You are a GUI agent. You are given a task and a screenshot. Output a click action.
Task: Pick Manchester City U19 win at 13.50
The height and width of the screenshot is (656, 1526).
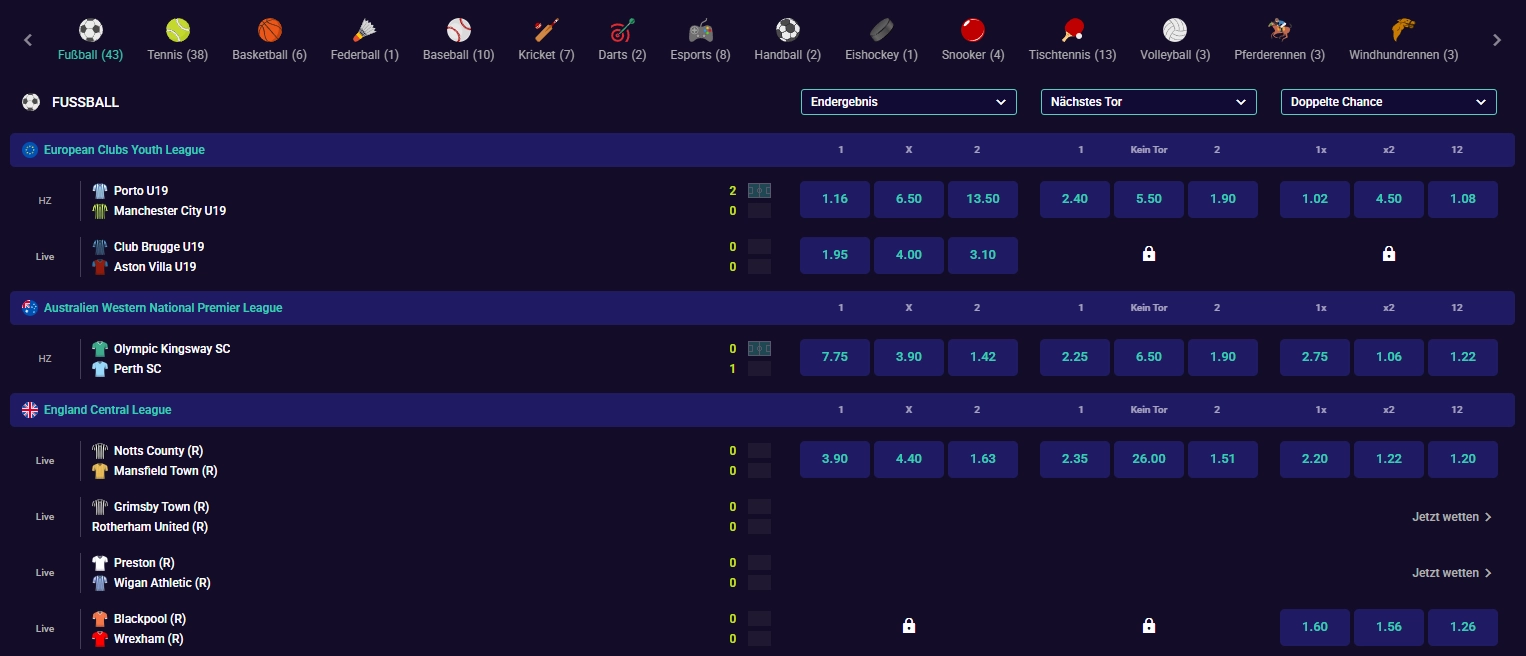pyautogui.click(x=983, y=199)
